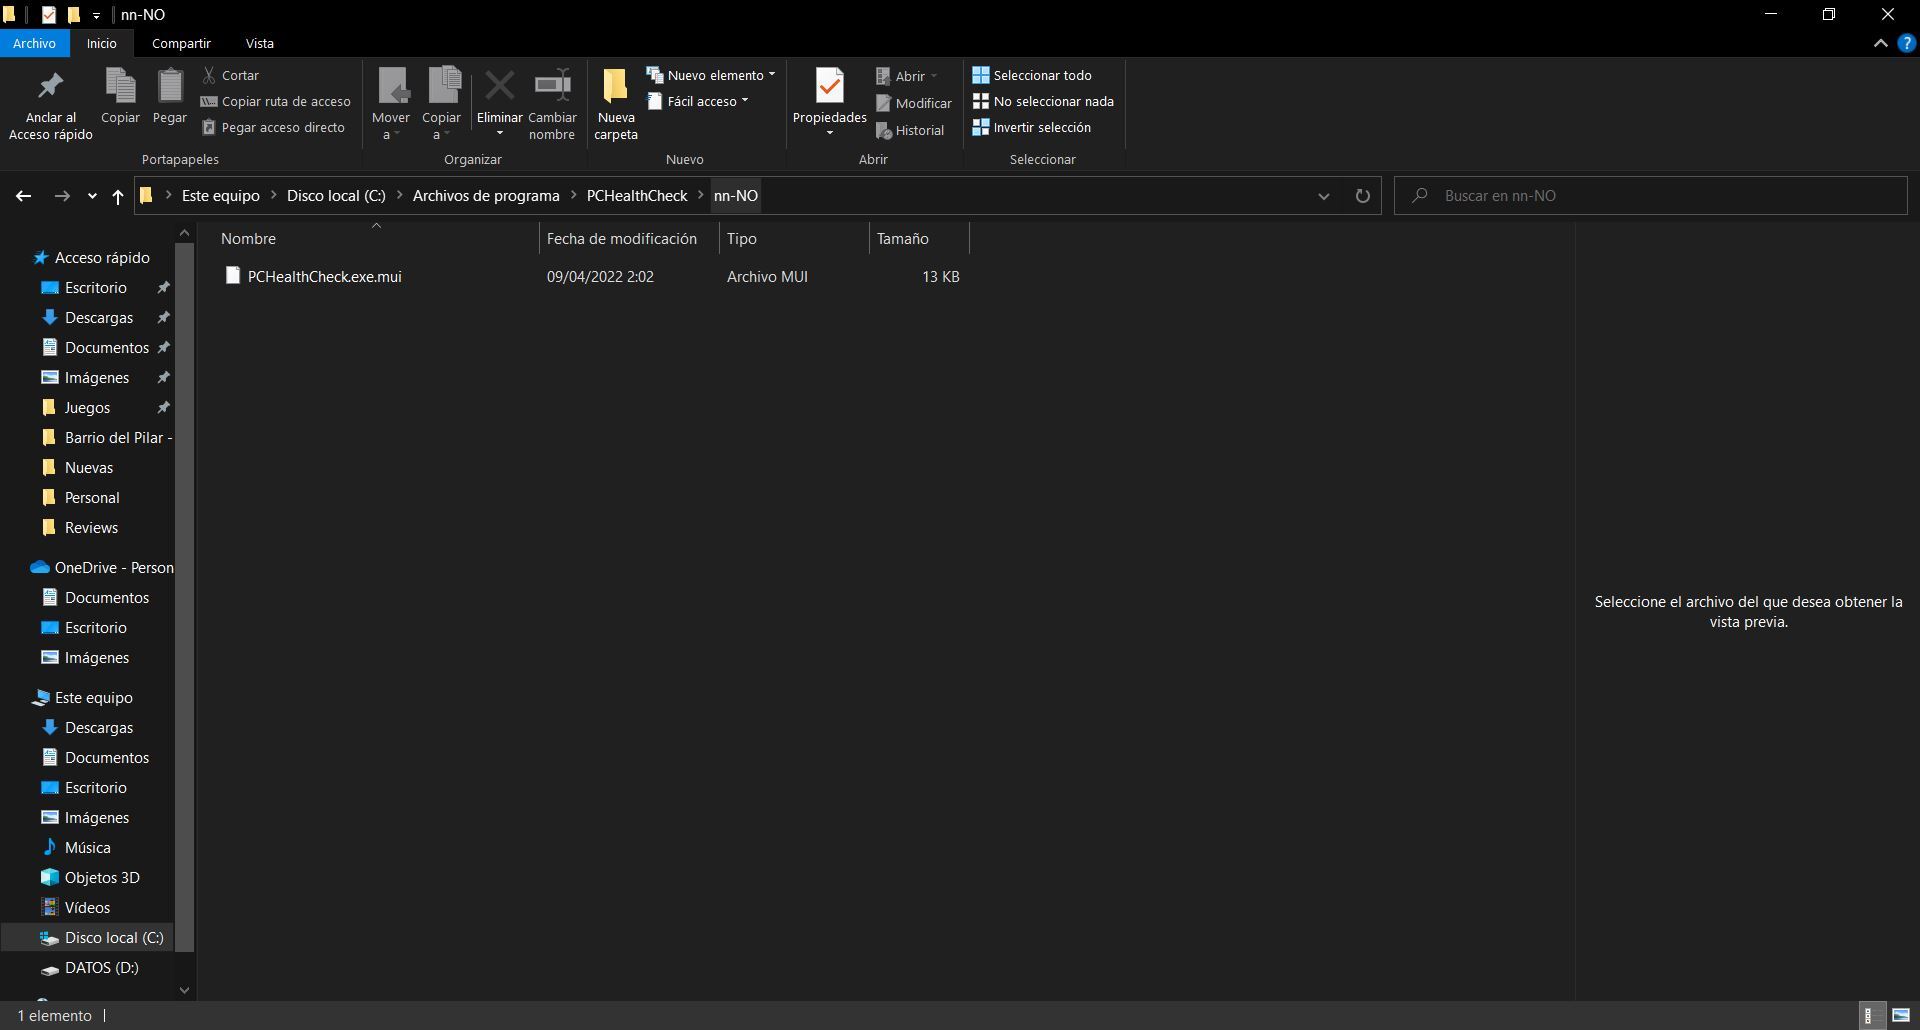This screenshot has height=1030, width=1920.
Task: Open the Help question mark icon
Action: tap(1906, 43)
